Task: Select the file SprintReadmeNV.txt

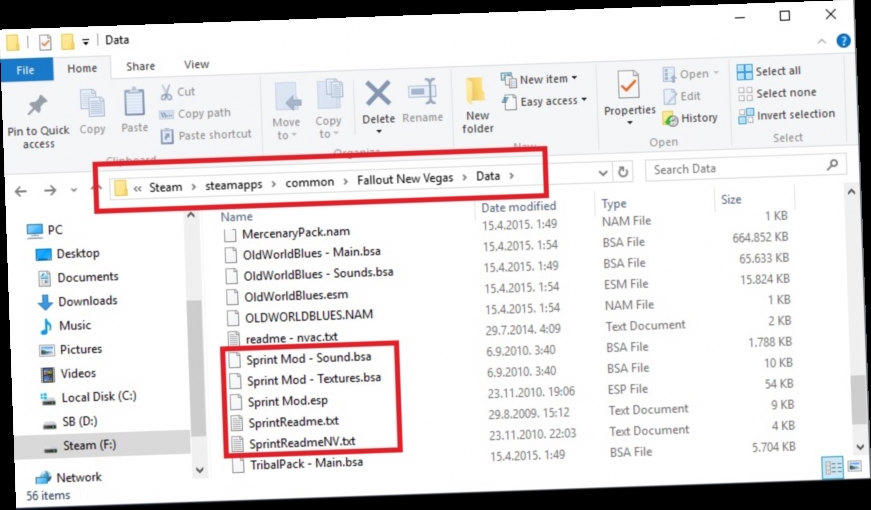Action: coord(293,443)
